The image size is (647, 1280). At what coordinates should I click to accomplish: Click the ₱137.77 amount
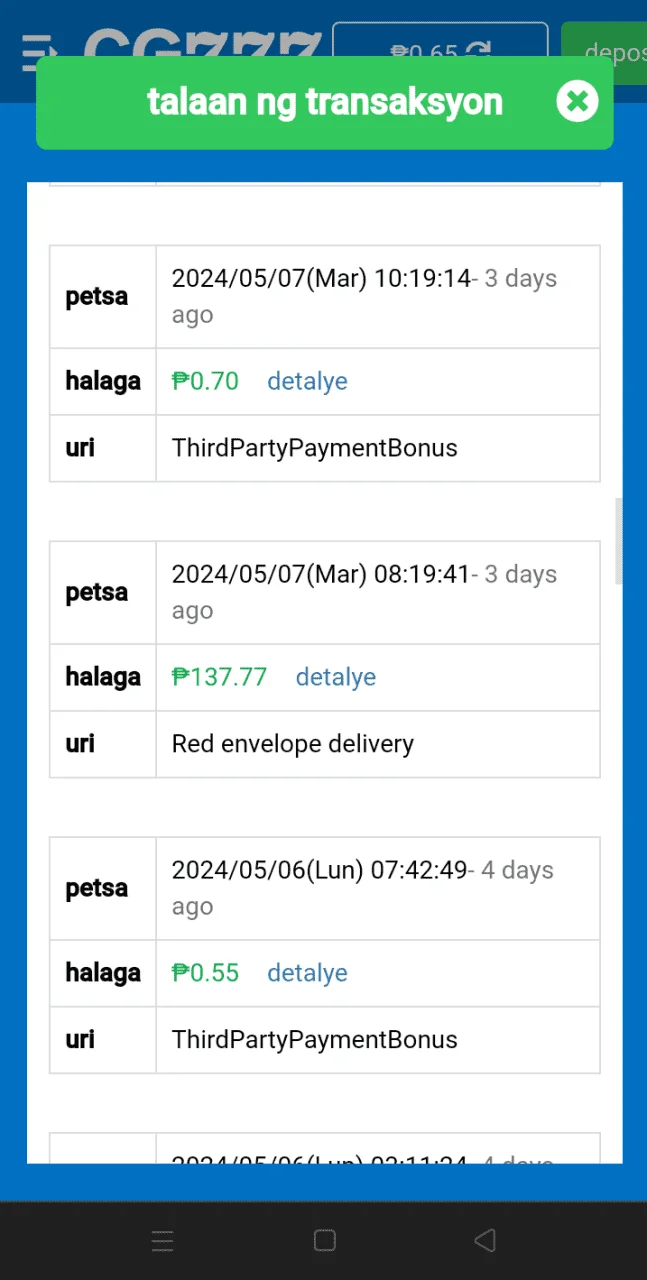(x=219, y=677)
